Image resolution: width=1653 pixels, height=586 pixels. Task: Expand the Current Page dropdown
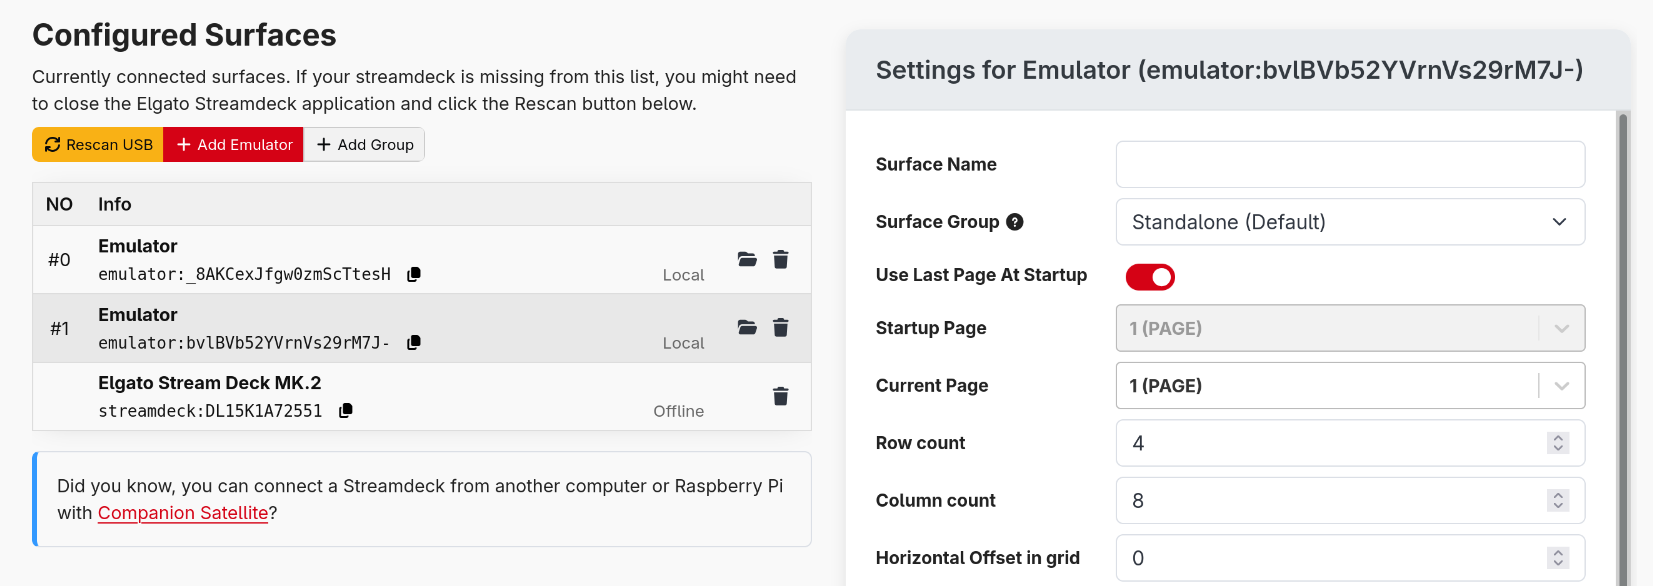click(1561, 386)
